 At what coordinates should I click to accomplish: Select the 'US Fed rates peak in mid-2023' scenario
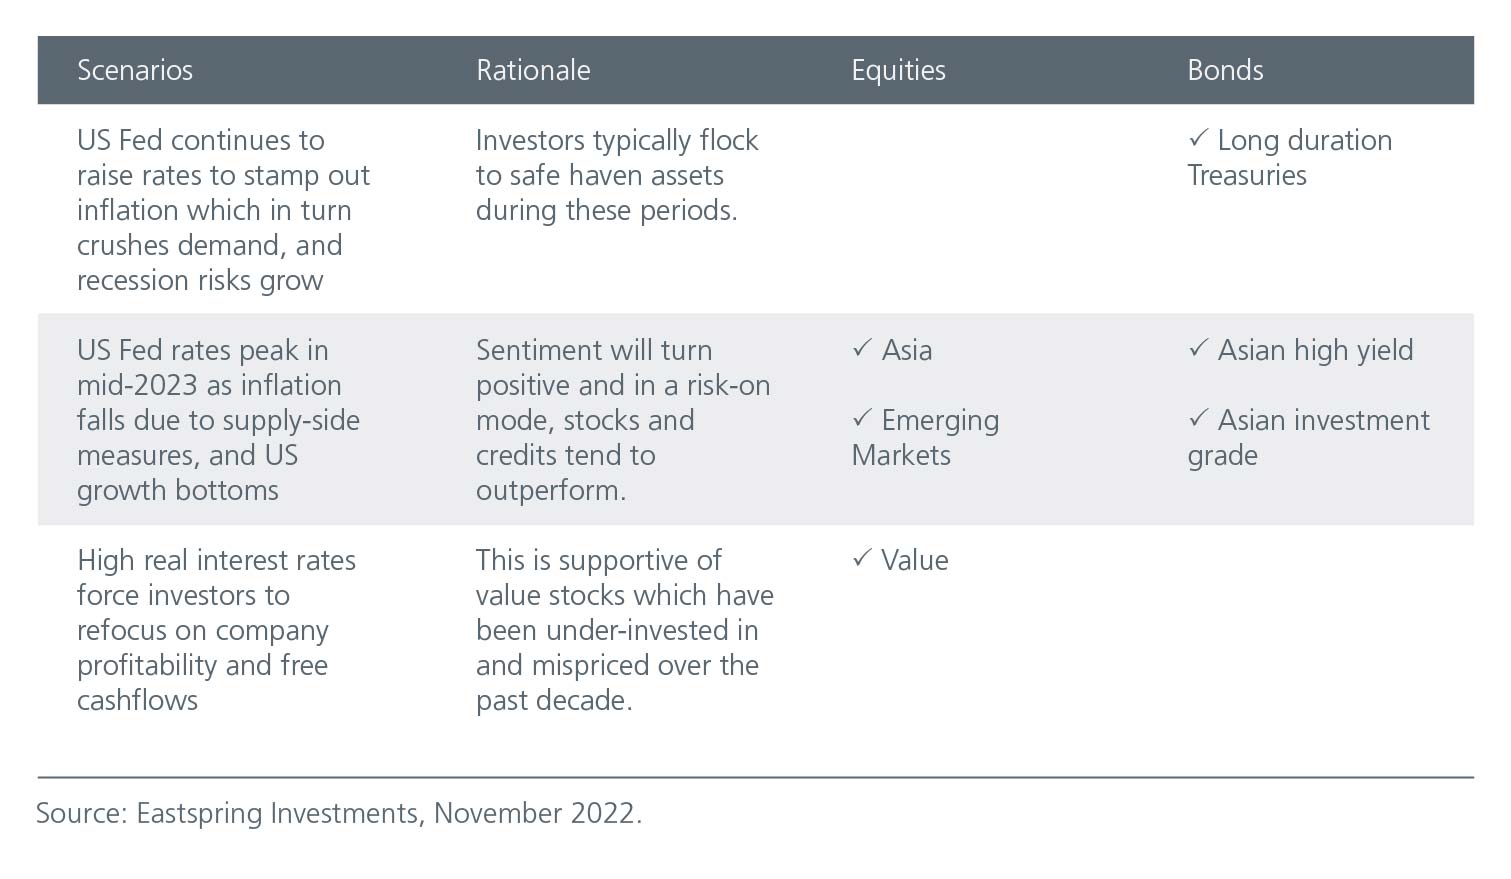[x=218, y=420]
